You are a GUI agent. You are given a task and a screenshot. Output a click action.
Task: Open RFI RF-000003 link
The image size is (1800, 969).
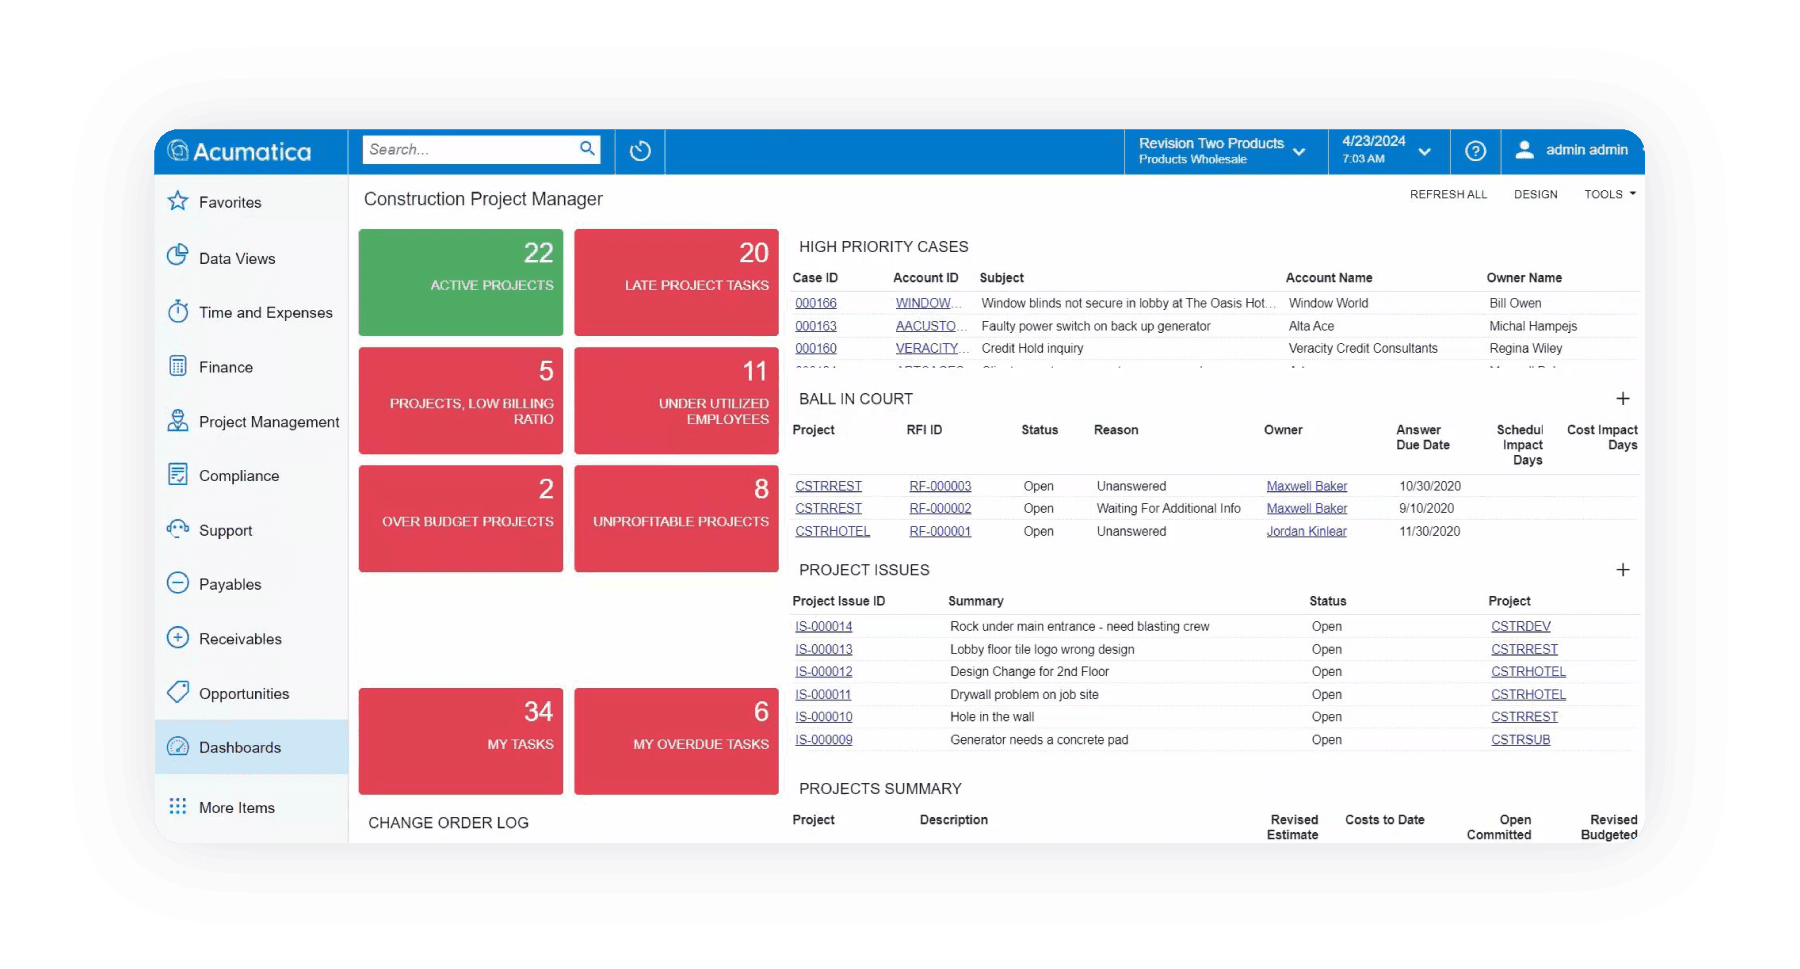(x=940, y=486)
